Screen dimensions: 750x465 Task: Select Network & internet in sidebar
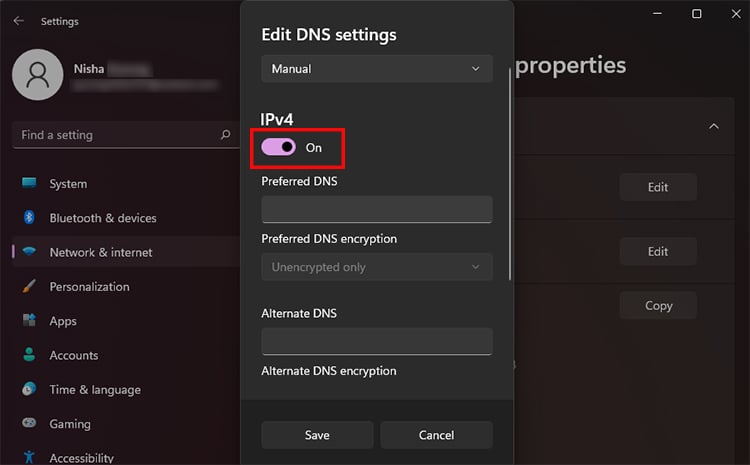pyautogui.click(x=101, y=252)
